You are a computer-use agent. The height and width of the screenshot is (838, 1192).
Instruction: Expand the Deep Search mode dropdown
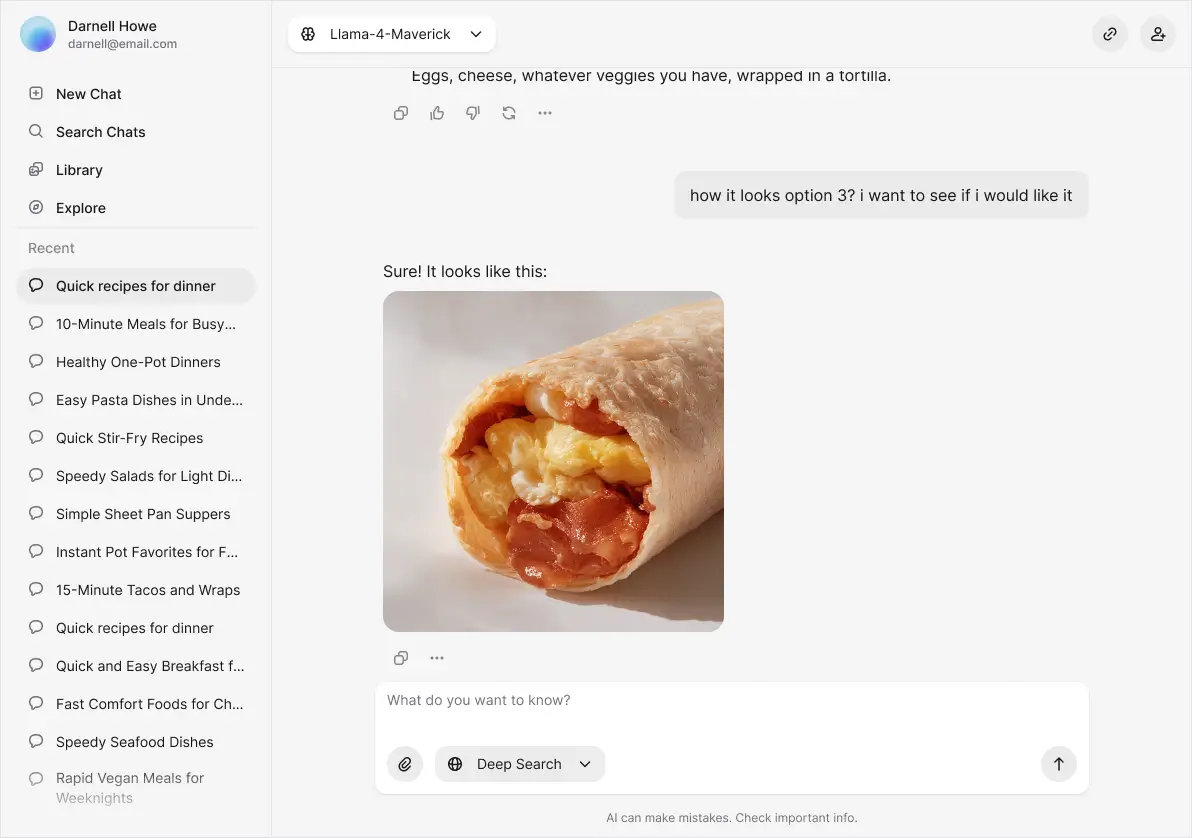coord(585,763)
